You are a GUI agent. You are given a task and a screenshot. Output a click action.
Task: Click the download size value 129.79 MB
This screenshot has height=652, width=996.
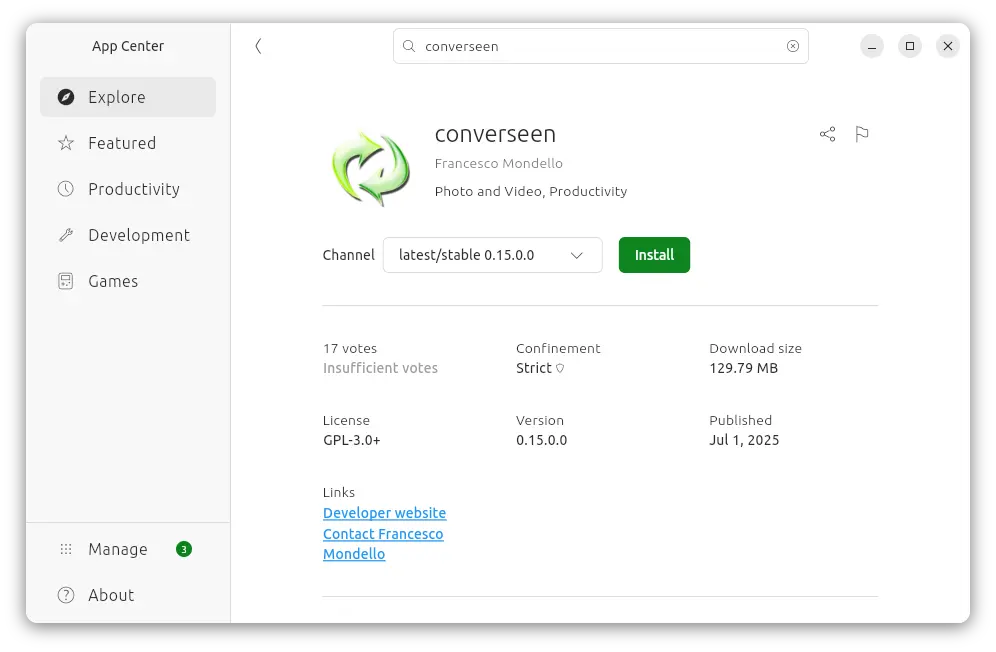[x=743, y=368]
